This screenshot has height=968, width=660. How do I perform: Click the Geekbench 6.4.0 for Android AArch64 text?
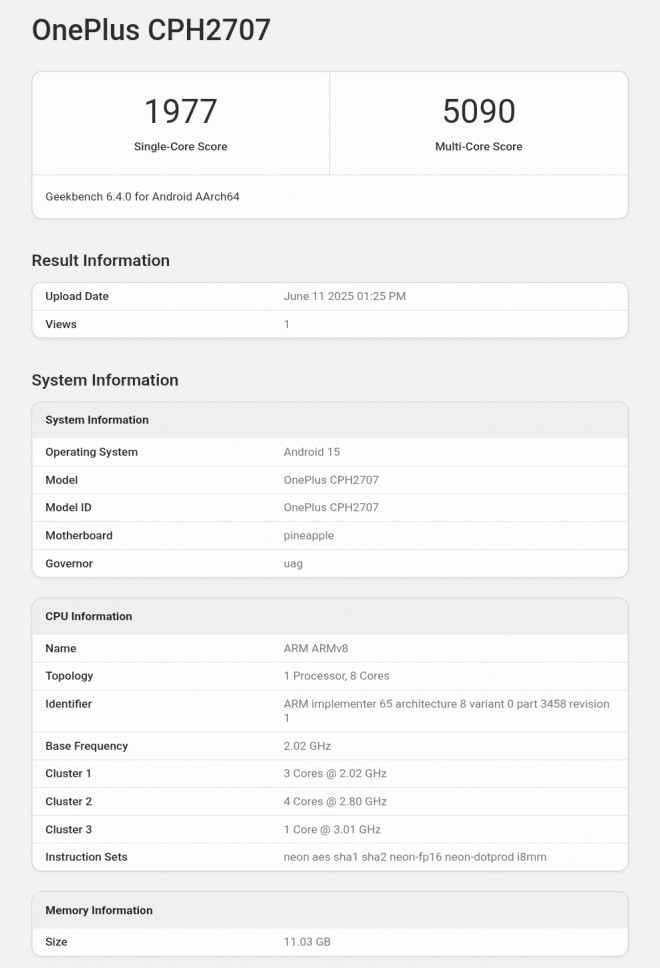142,197
